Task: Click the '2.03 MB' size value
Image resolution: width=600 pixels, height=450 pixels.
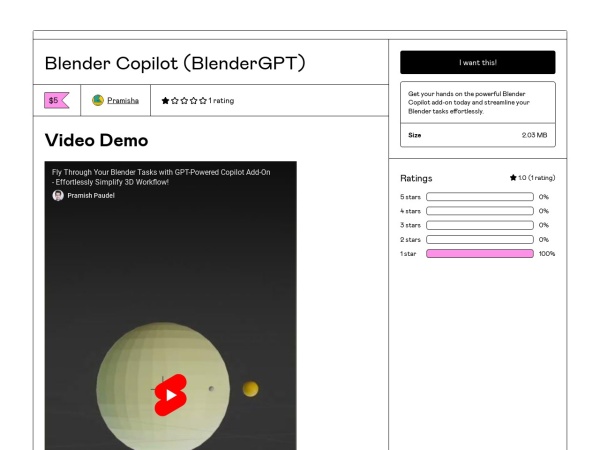Action: click(x=534, y=135)
